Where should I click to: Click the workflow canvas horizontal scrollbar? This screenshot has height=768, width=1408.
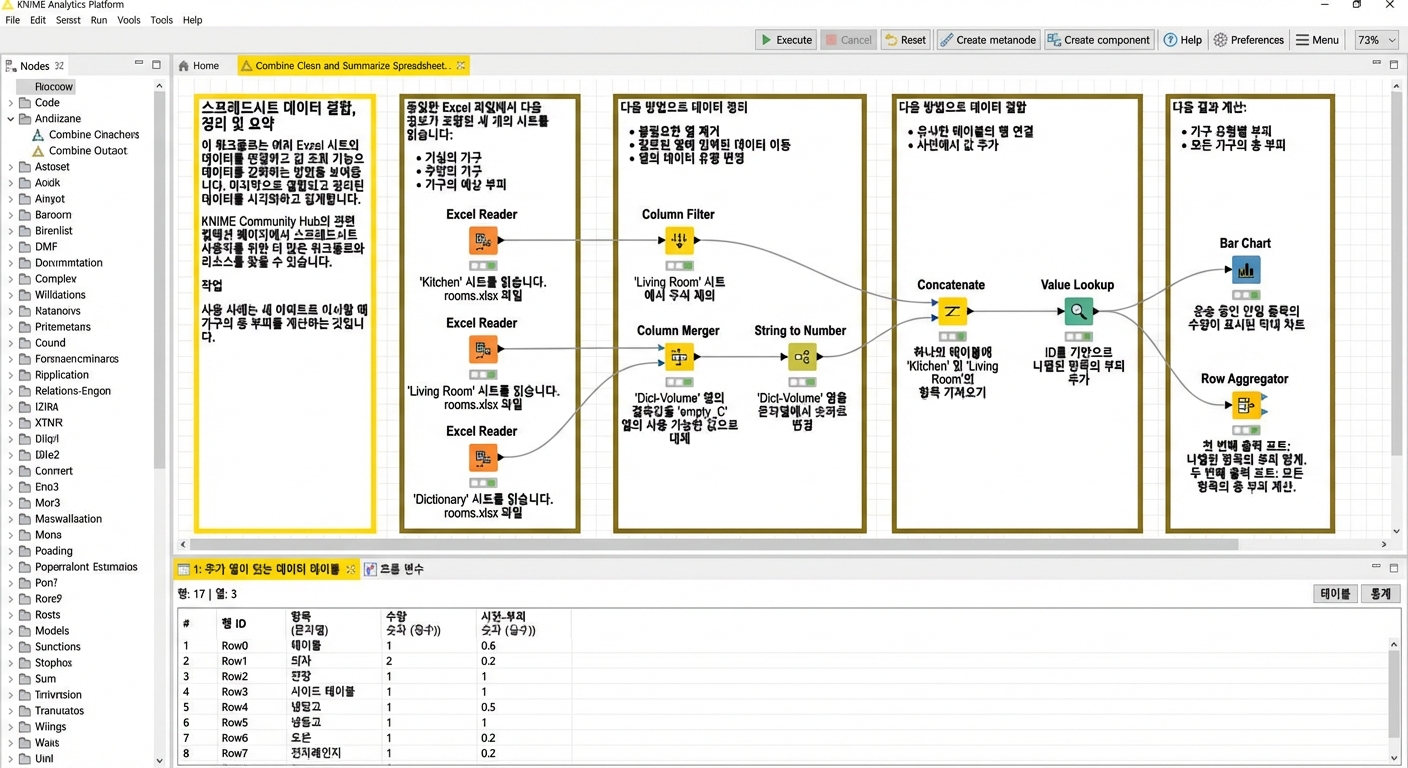[715, 545]
